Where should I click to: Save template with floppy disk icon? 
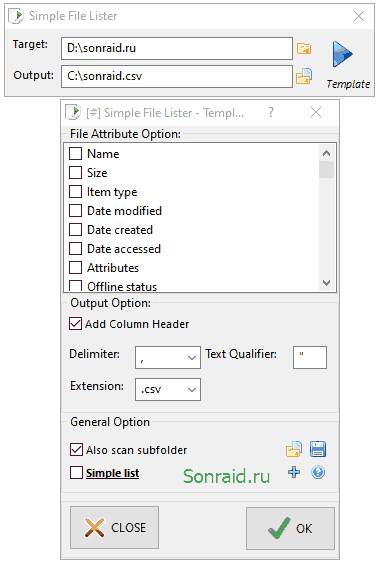point(318,449)
